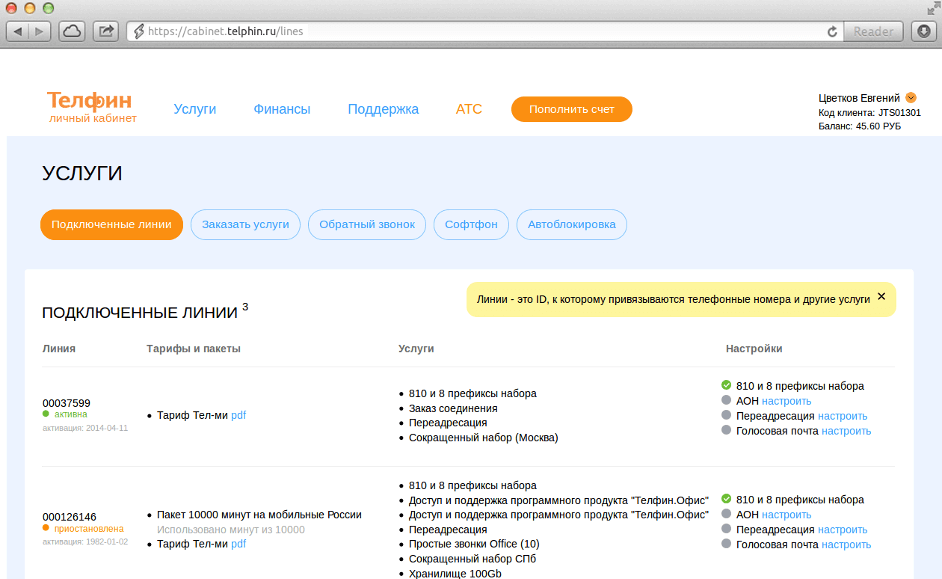
Task: Click the Reader button in address bar
Action: [873, 31]
